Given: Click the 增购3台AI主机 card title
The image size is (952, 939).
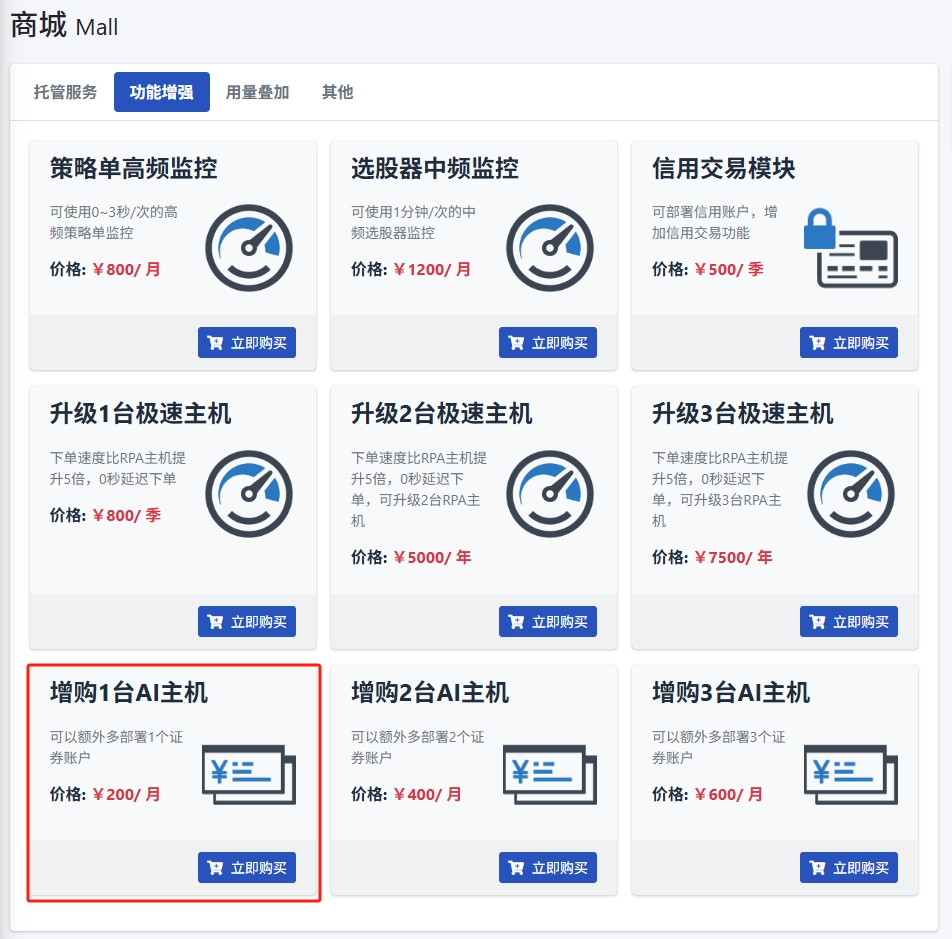Looking at the screenshot, I should 731,692.
